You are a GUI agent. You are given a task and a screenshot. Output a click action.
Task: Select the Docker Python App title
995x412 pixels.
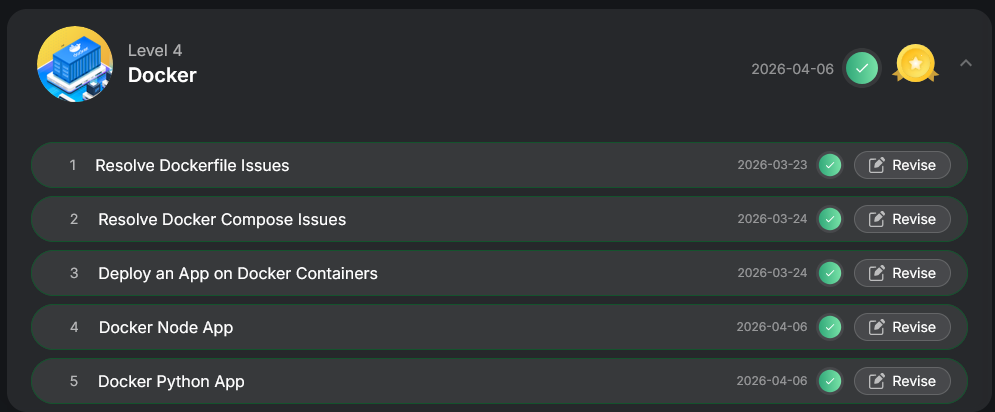tap(171, 381)
